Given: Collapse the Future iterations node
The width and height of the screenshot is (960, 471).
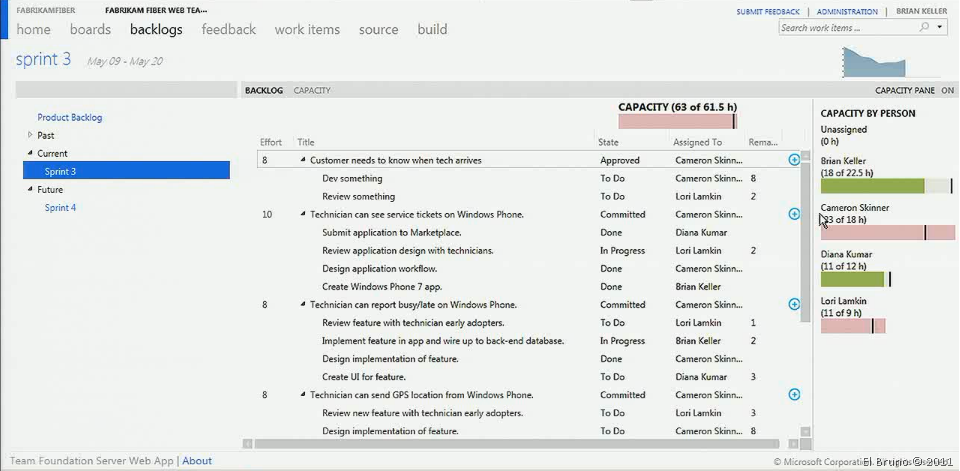Looking at the screenshot, I should pos(30,189).
